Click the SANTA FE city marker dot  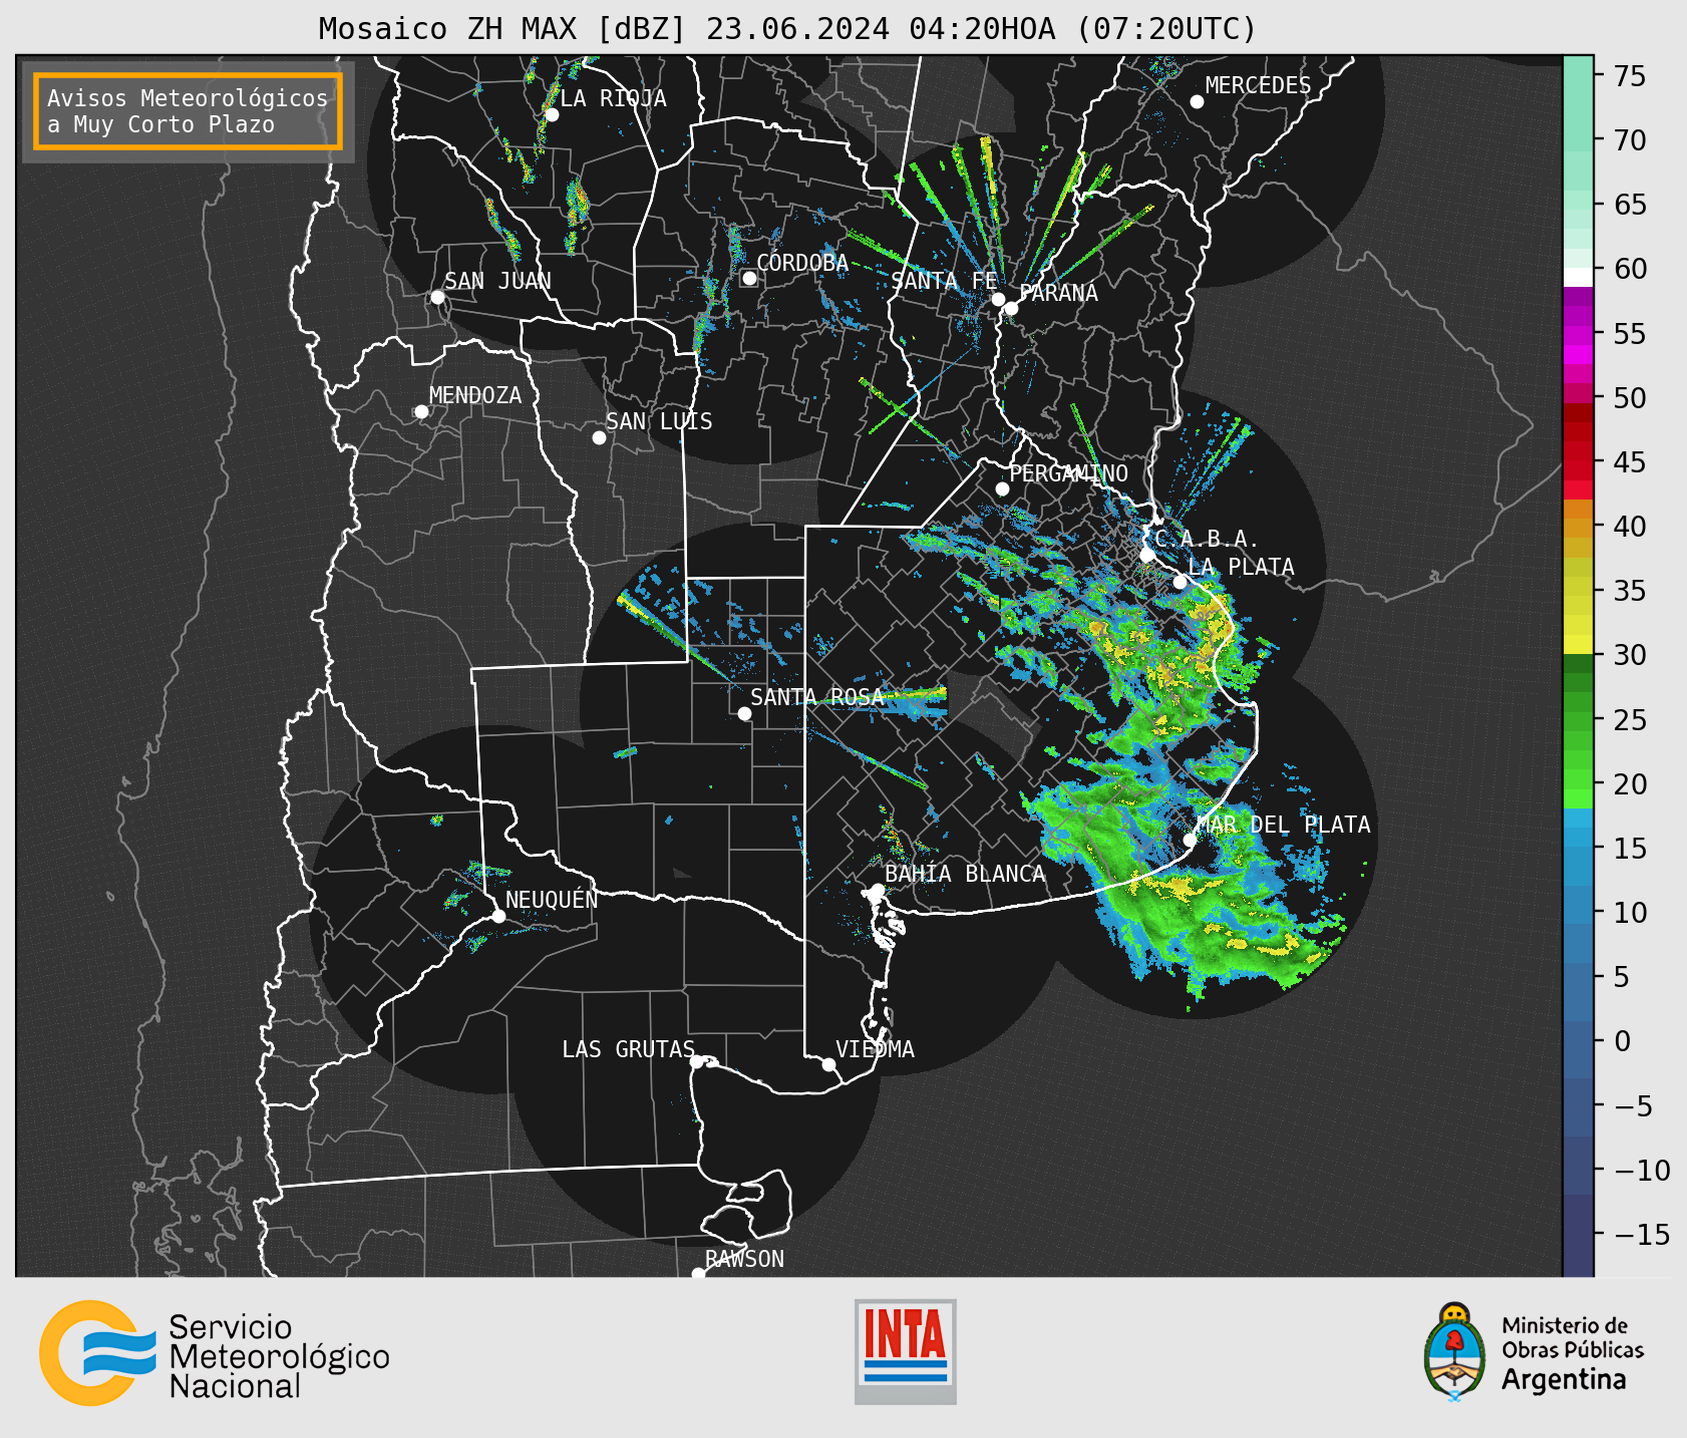pyautogui.click(x=998, y=299)
